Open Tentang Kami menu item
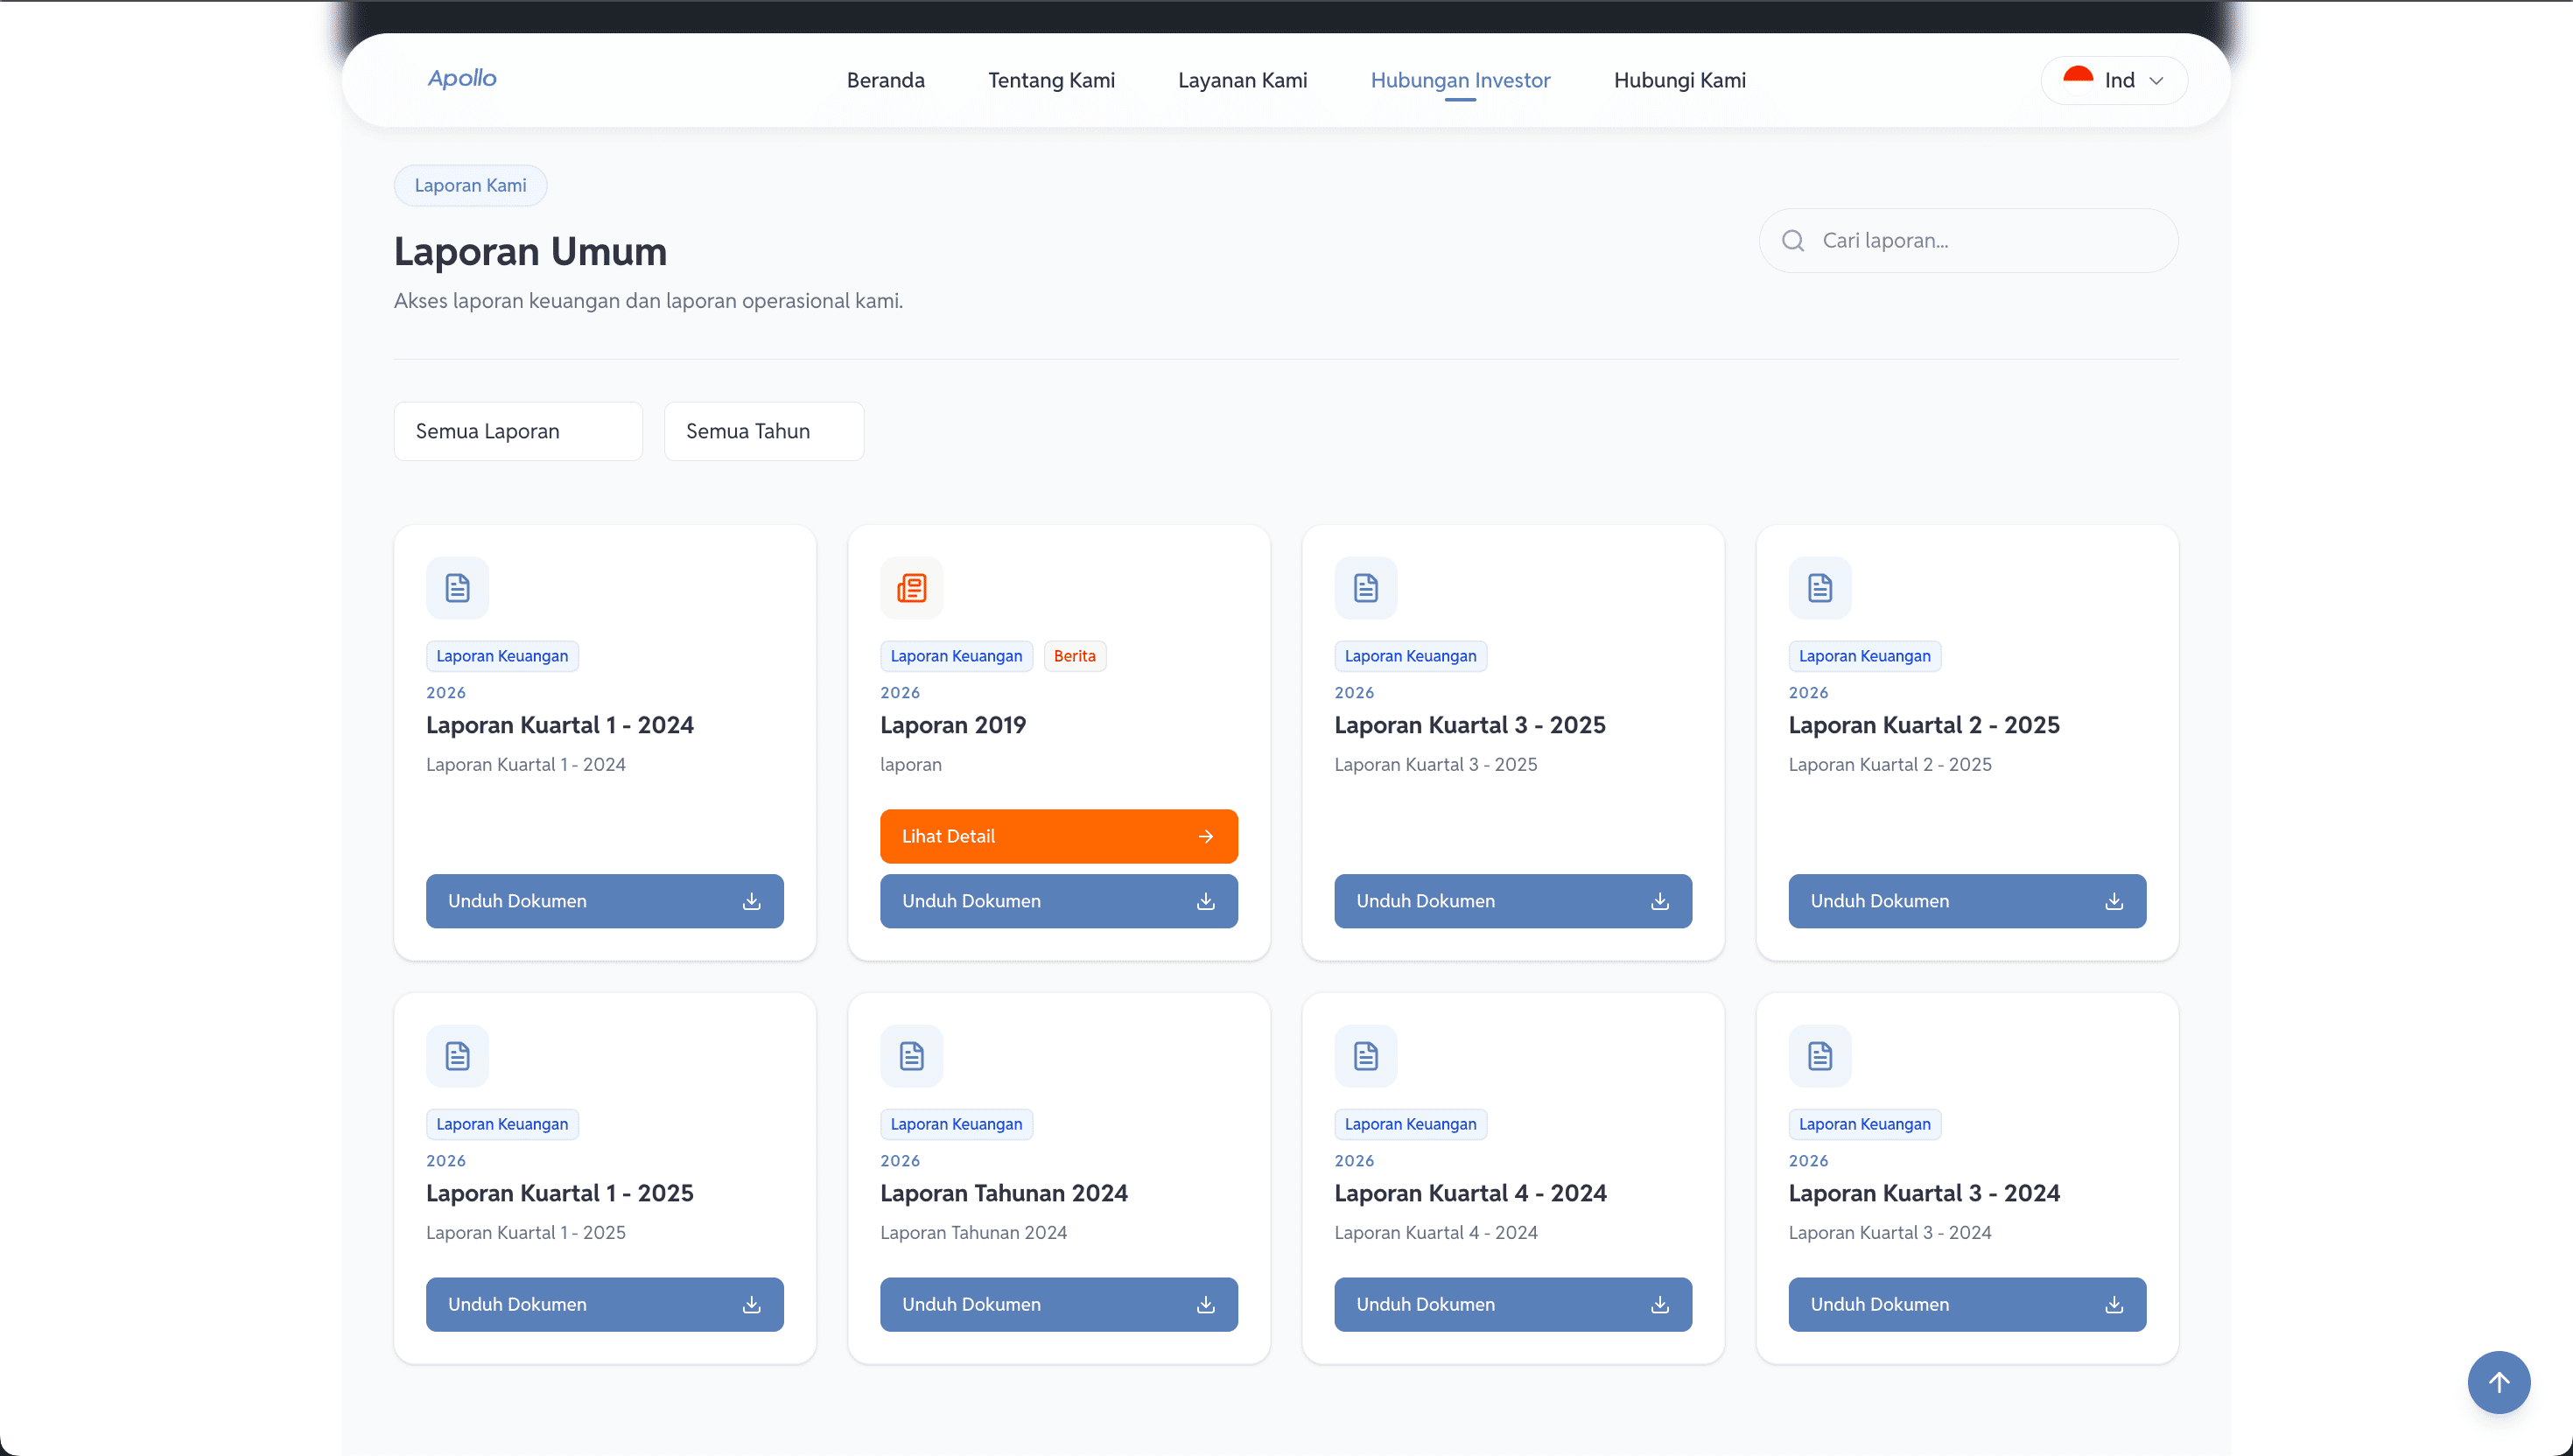Image resolution: width=2573 pixels, height=1456 pixels. (x=1051, y=80)
